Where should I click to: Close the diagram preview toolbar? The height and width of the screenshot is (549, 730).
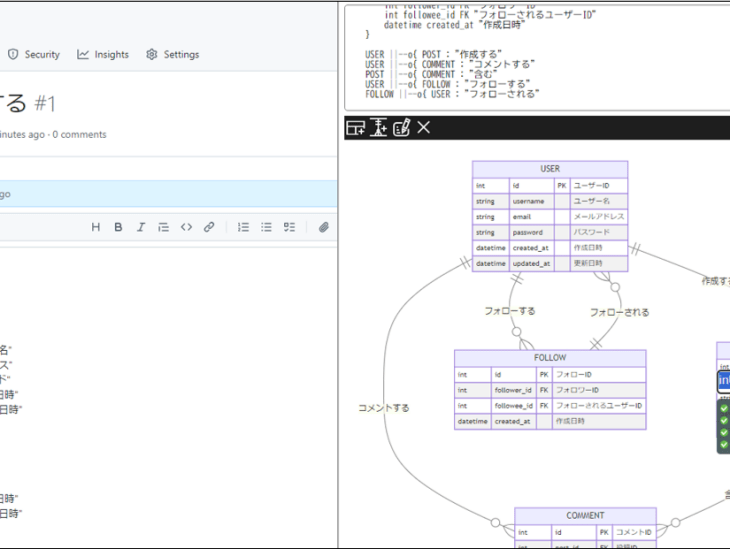click(x=424, y=127)
